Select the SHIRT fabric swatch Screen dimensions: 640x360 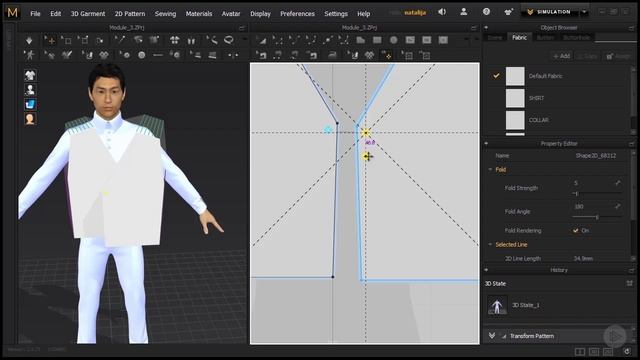pyautogui.click(x=515, y=98)
